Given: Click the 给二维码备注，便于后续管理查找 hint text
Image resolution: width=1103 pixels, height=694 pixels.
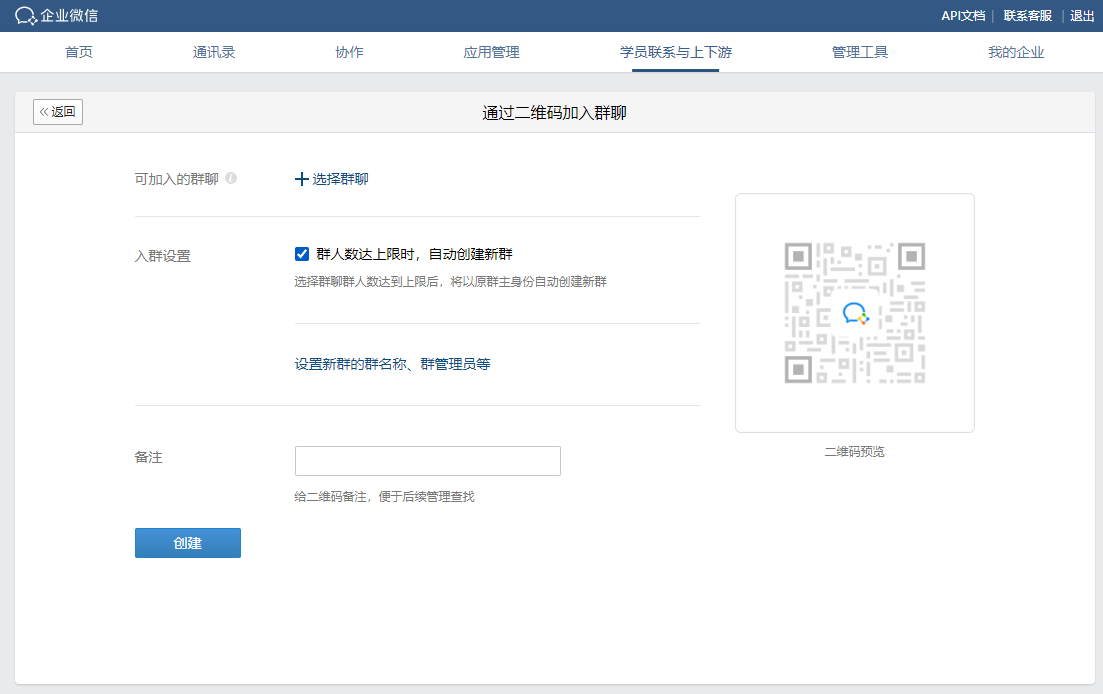Looking at the screenshot, I should point(384,496).
